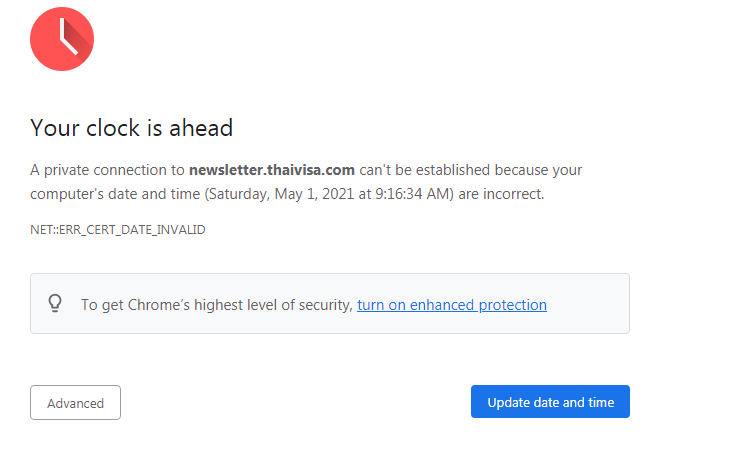Click Update date and time button
This screenshot has width=740, height=453.
point(550,402)
